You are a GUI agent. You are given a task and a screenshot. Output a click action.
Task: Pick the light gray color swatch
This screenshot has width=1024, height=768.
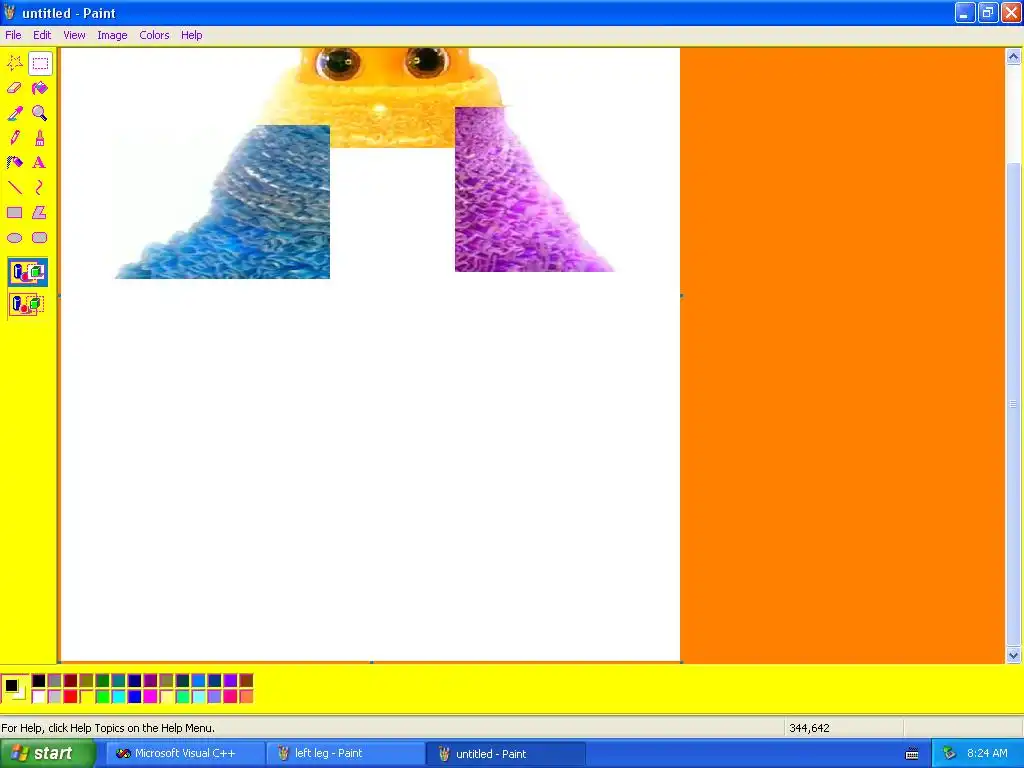(54, 697)
